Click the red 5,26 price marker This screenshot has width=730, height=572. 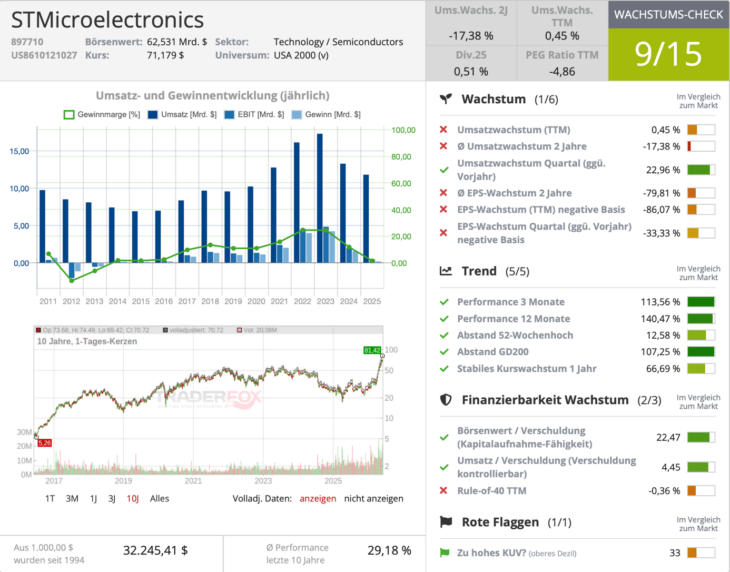coord(44,443)
